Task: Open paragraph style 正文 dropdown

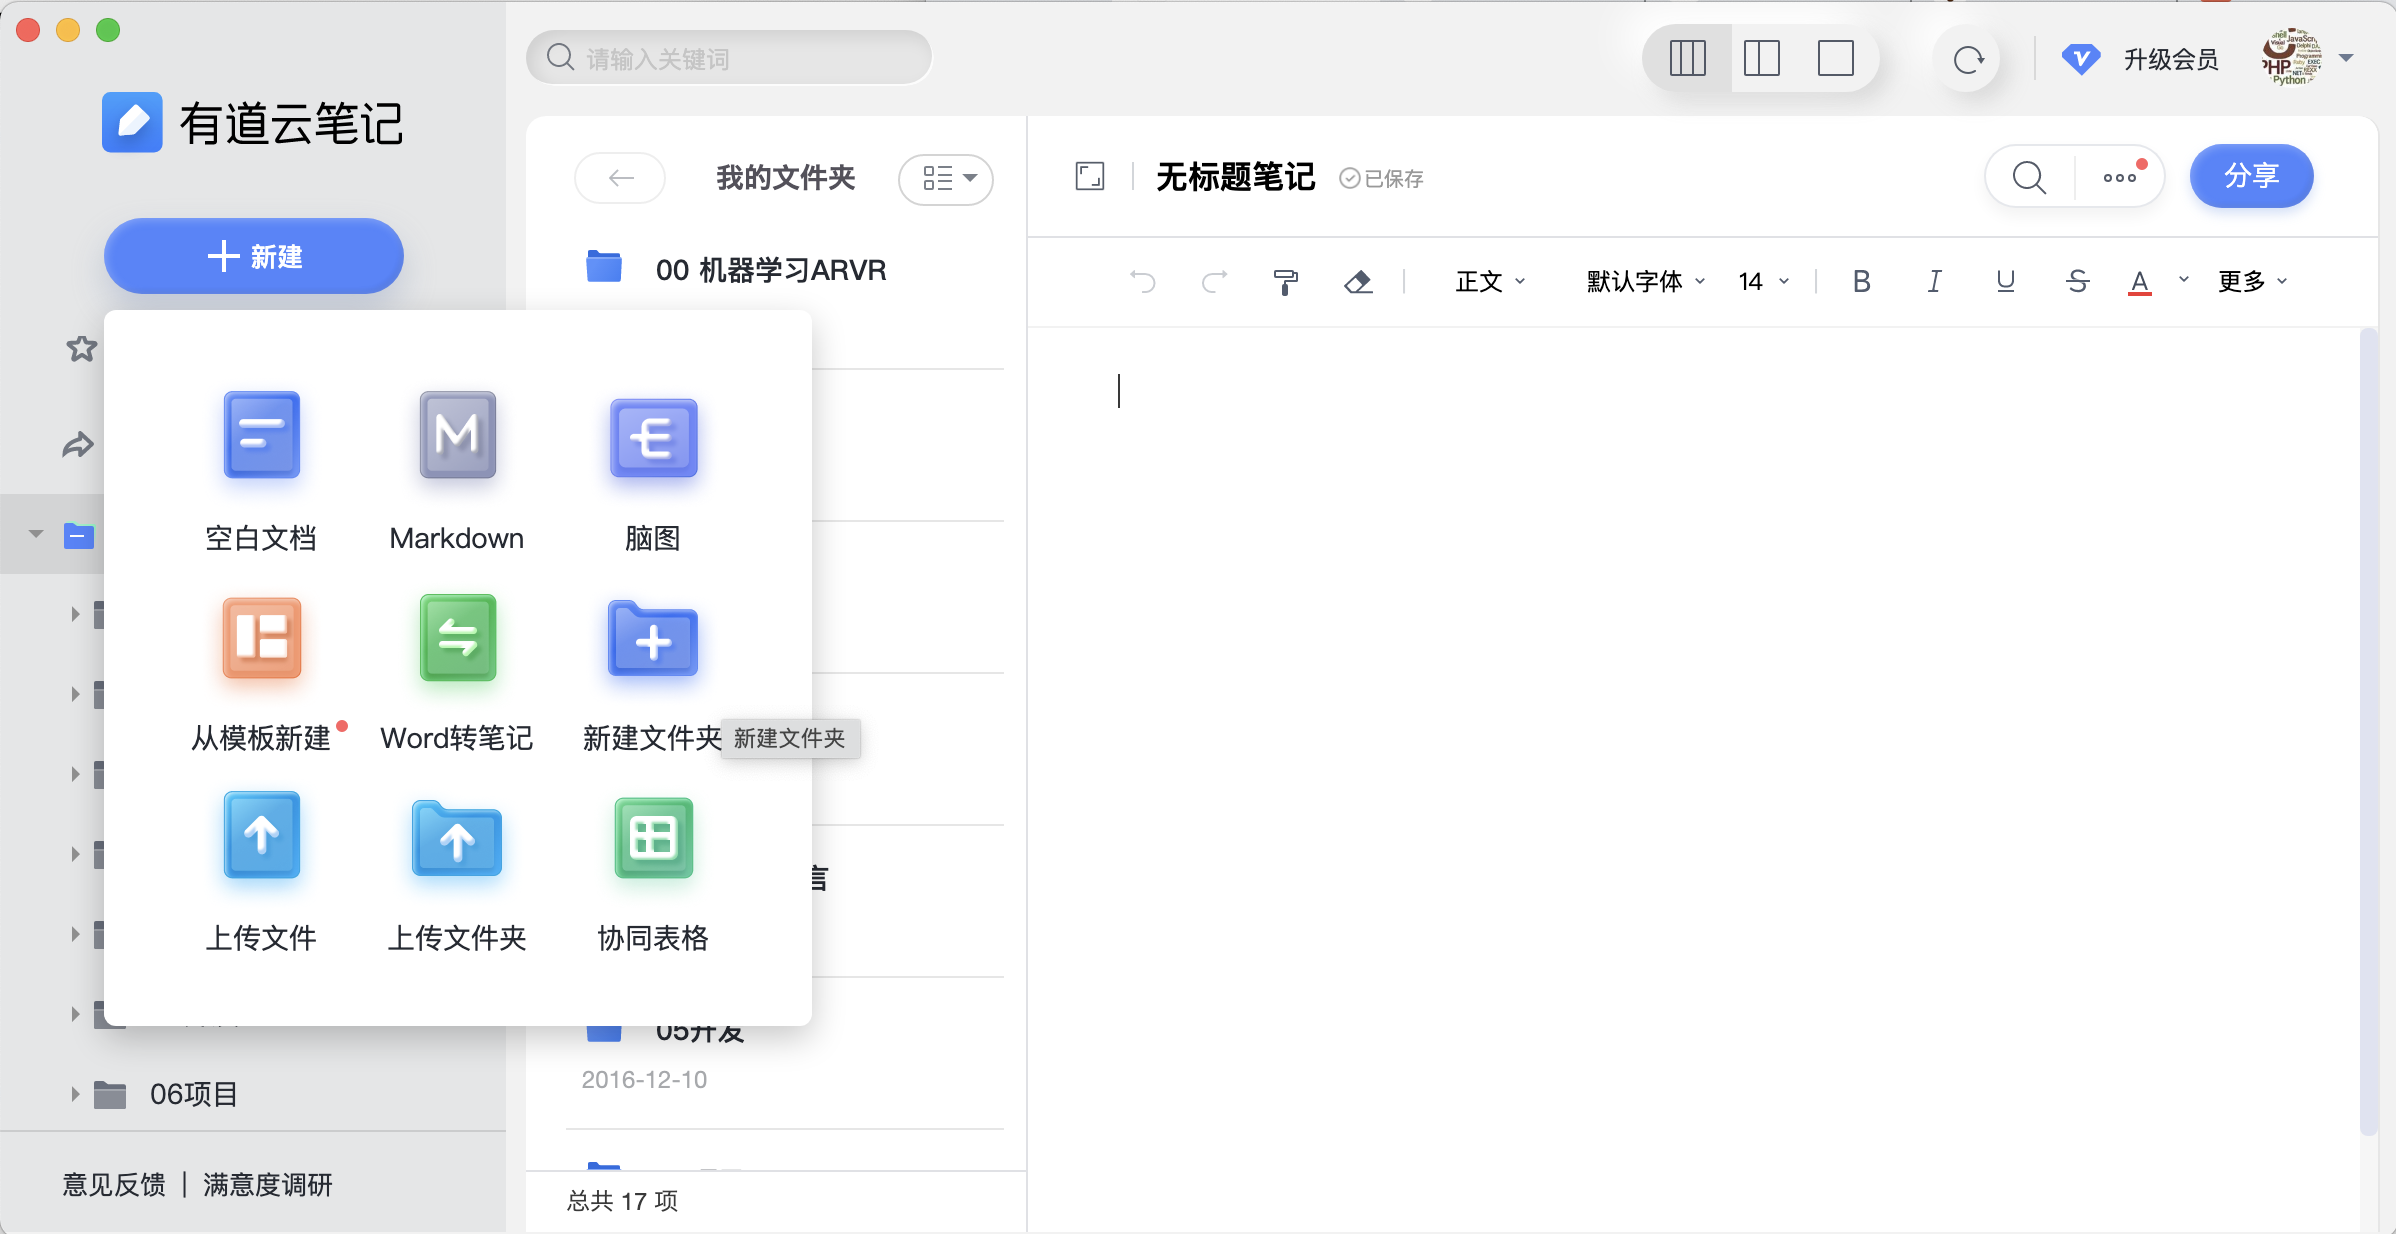Action: coord(1490,282)
